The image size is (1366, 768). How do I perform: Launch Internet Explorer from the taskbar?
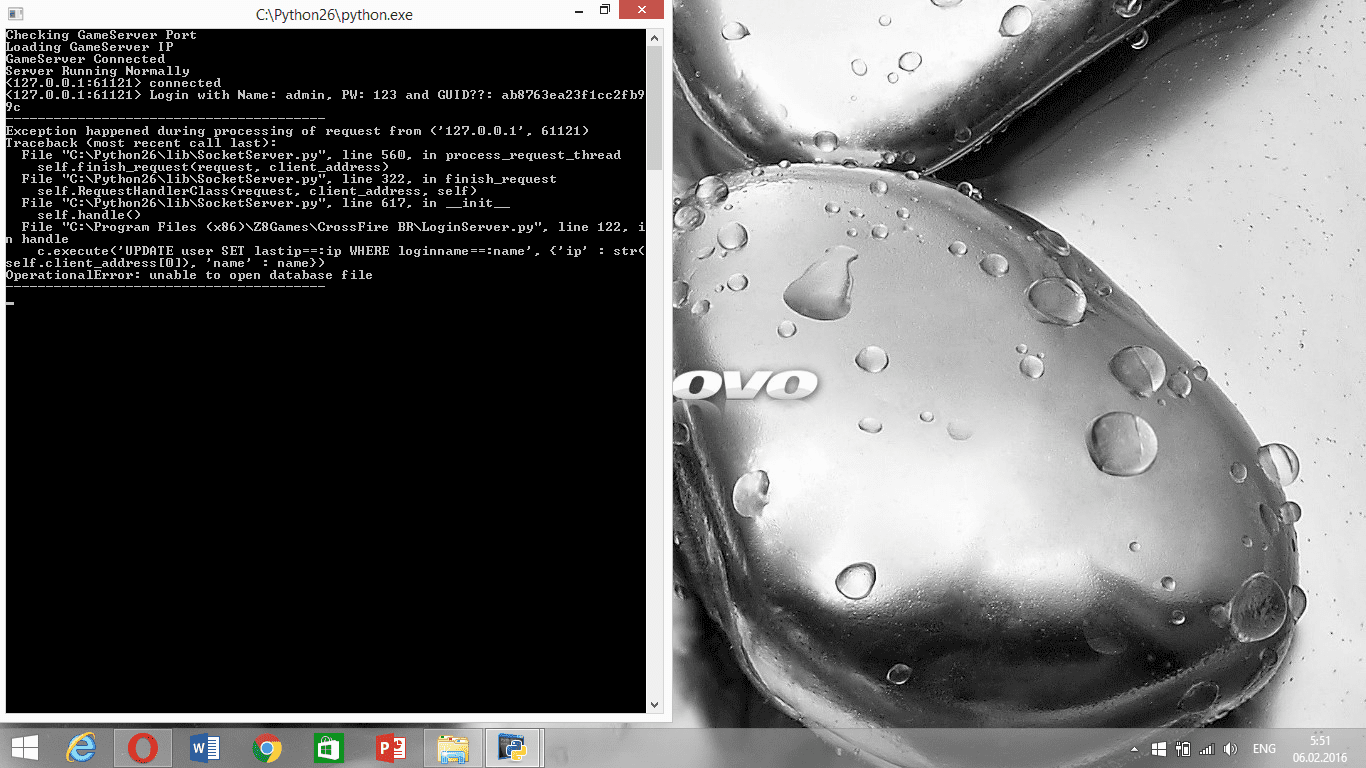coord(81,748)
